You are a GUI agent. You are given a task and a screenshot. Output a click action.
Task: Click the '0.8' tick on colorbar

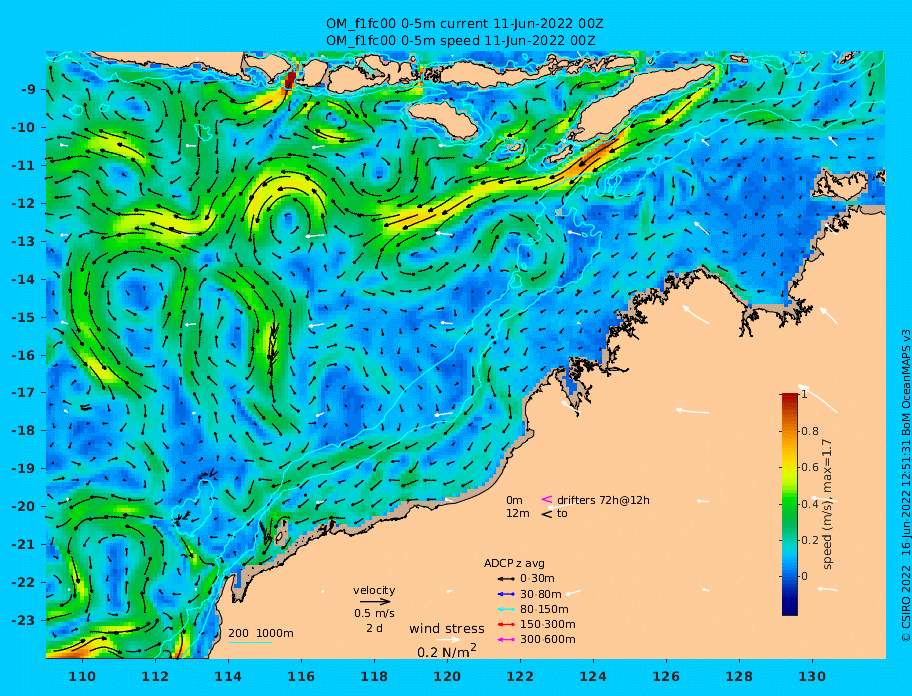point(810,431)
